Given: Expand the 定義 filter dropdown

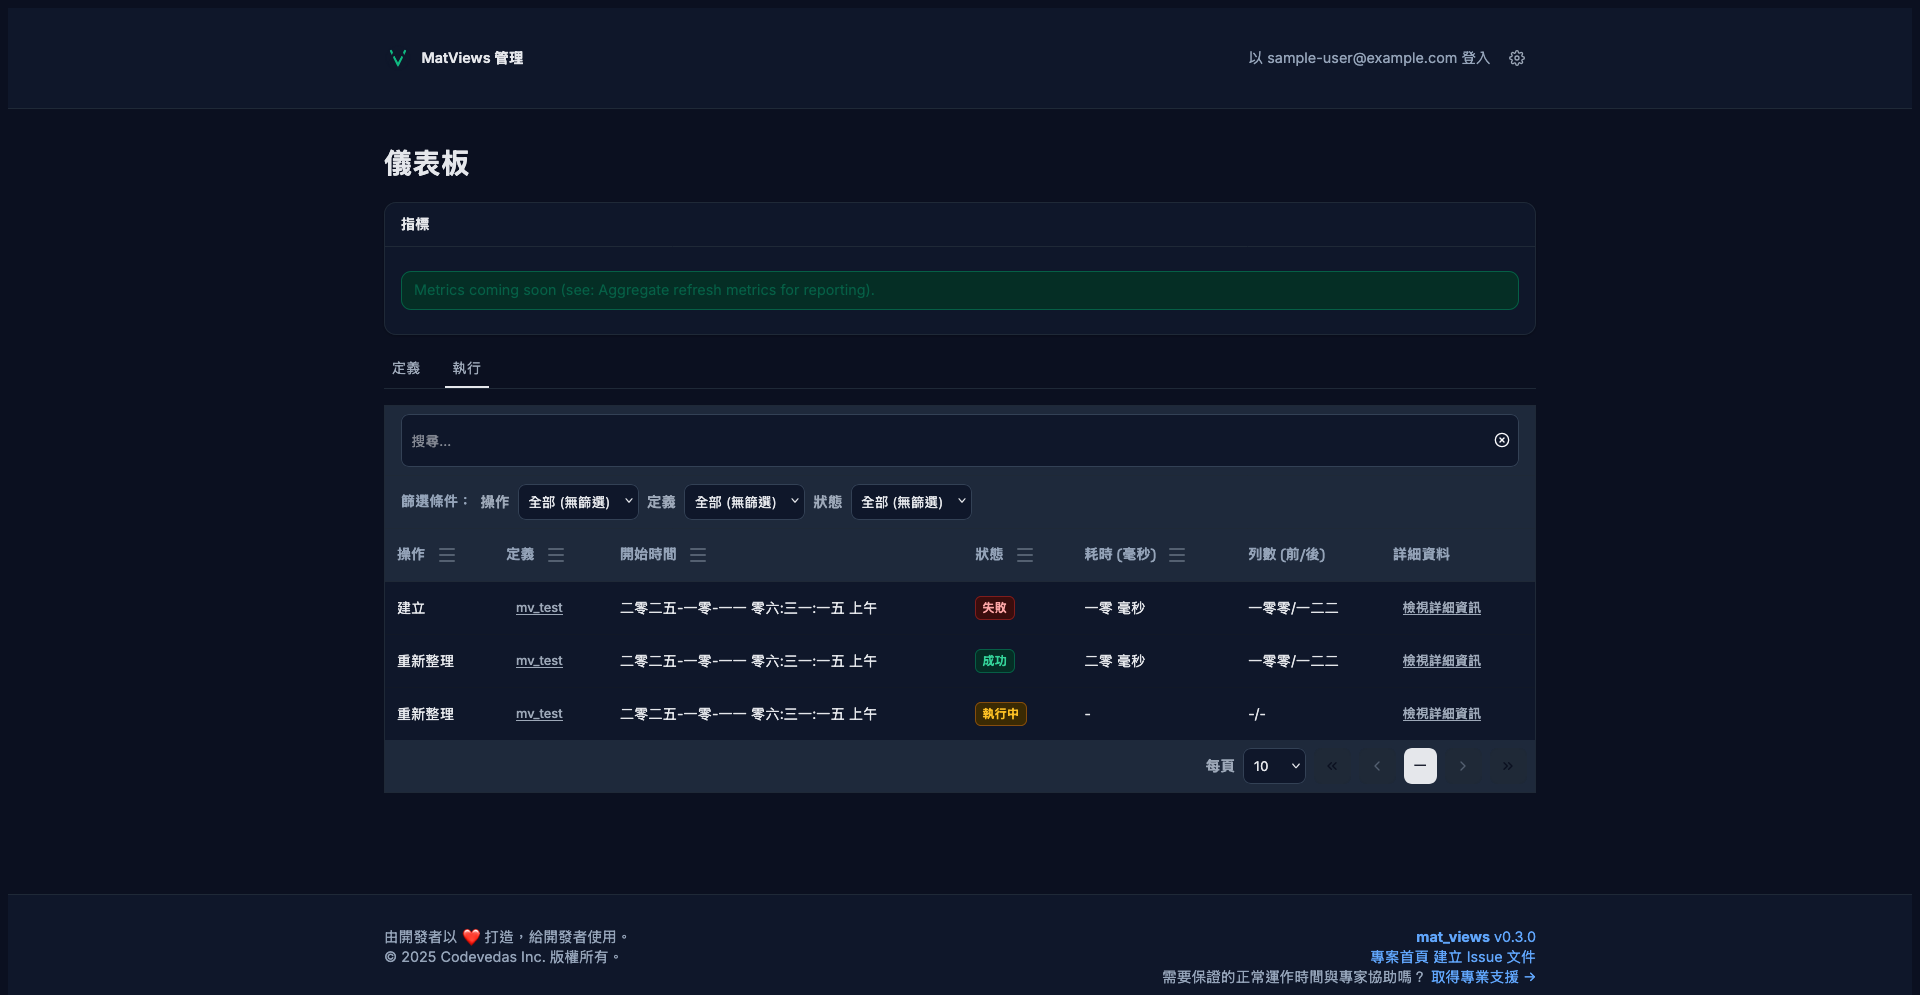Looking at the screenshot, I should point(744,502).
